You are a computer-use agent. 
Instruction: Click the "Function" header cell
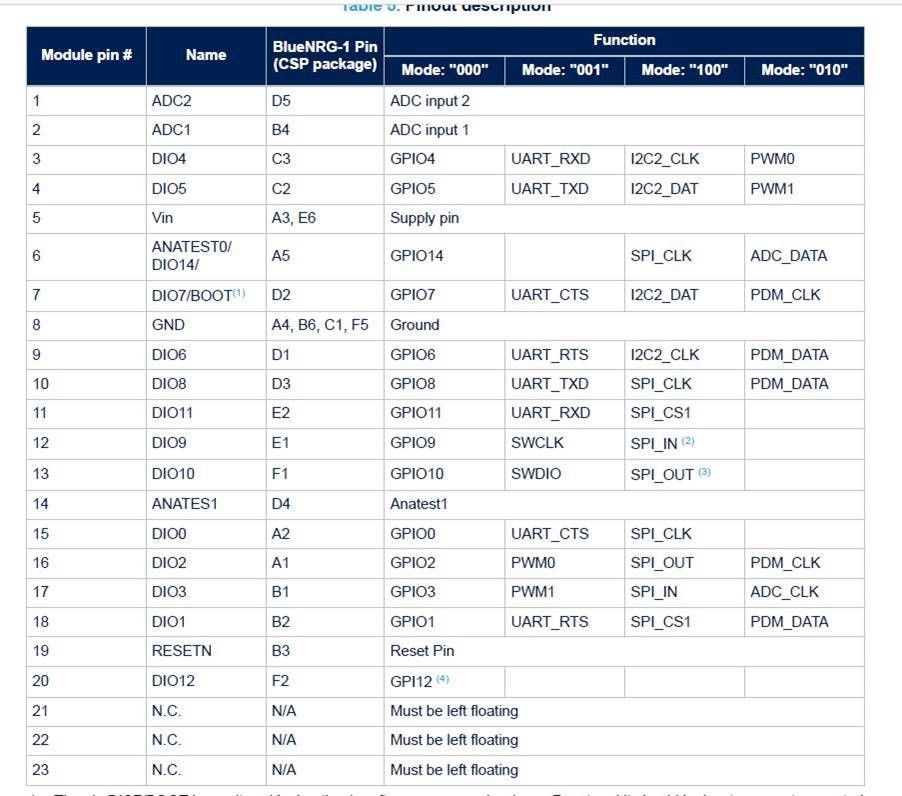click(624, 40)
